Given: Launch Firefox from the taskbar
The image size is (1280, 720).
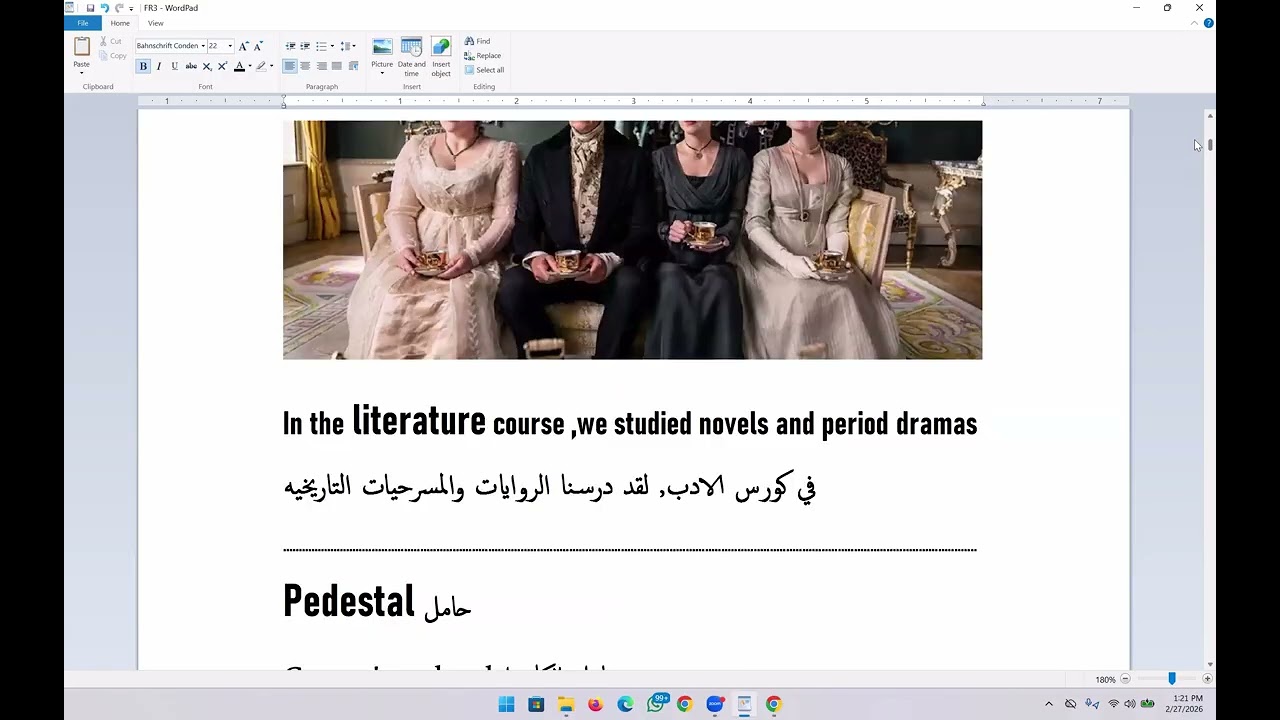Looking at the screenshot, I should [x=595, y=704].
